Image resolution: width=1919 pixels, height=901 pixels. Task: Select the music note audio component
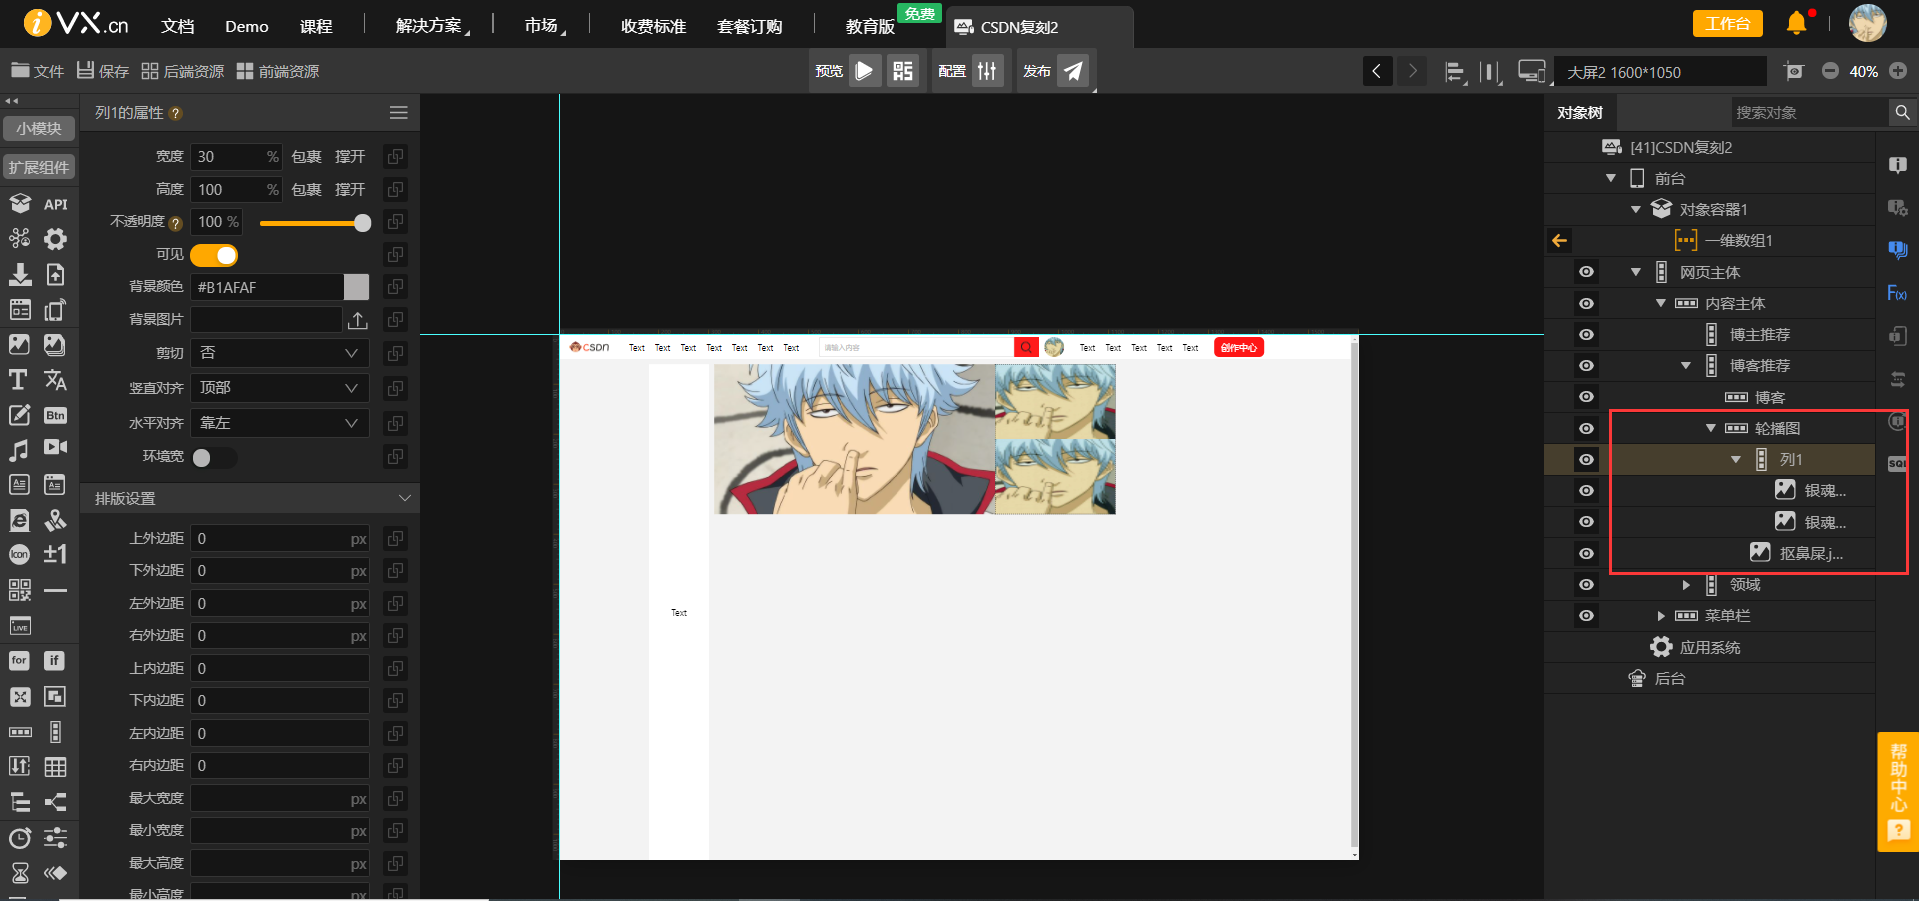point(19,450)
